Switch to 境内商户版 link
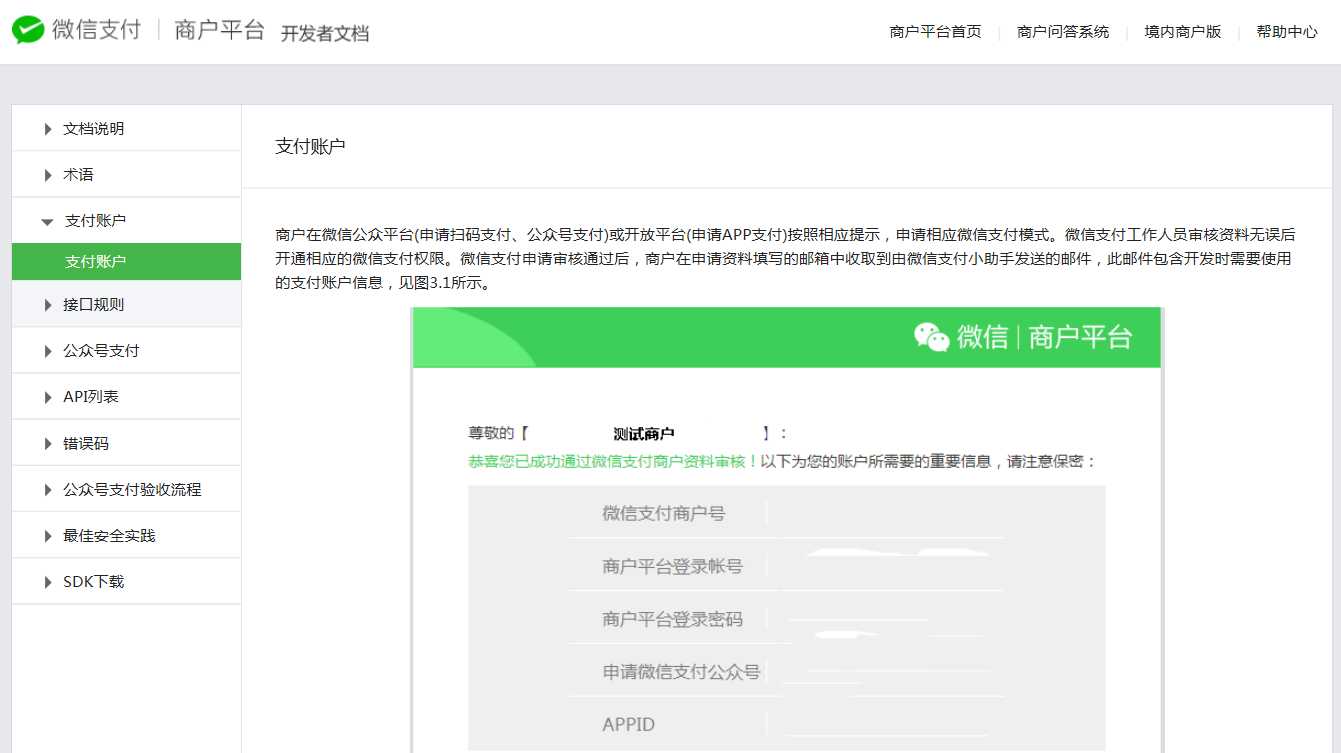The width and height of the screenshot is (1341, 753). point(1183,32)
